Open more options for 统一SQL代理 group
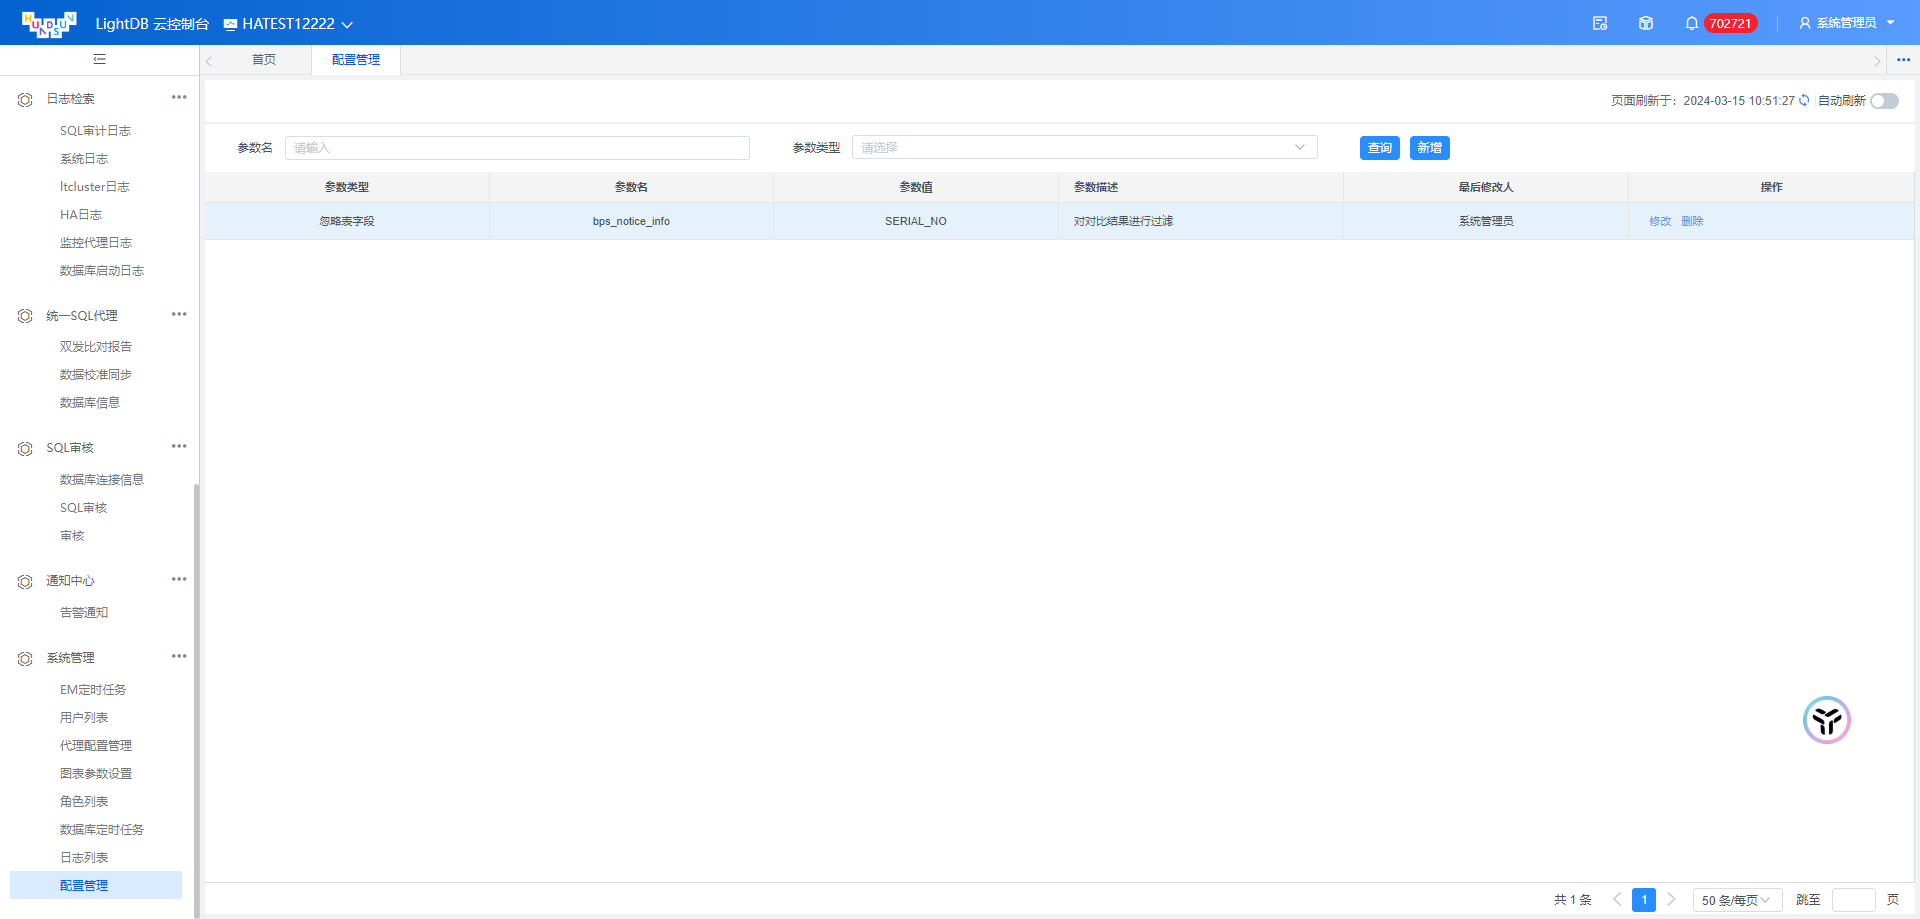The width and height of the screenshot is (1920, 919). pos(179,314)
